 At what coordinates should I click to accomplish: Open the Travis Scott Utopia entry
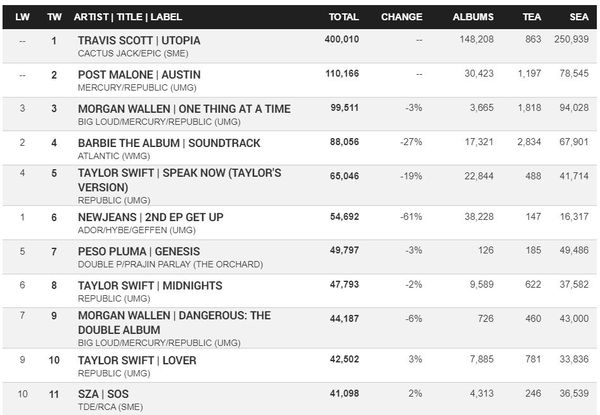pos(139,41)
